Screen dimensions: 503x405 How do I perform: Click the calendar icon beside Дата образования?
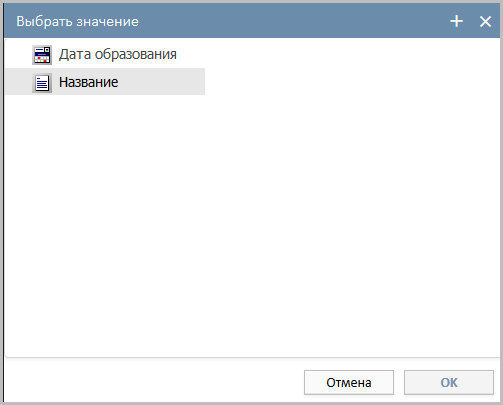[x=42, y=55]
